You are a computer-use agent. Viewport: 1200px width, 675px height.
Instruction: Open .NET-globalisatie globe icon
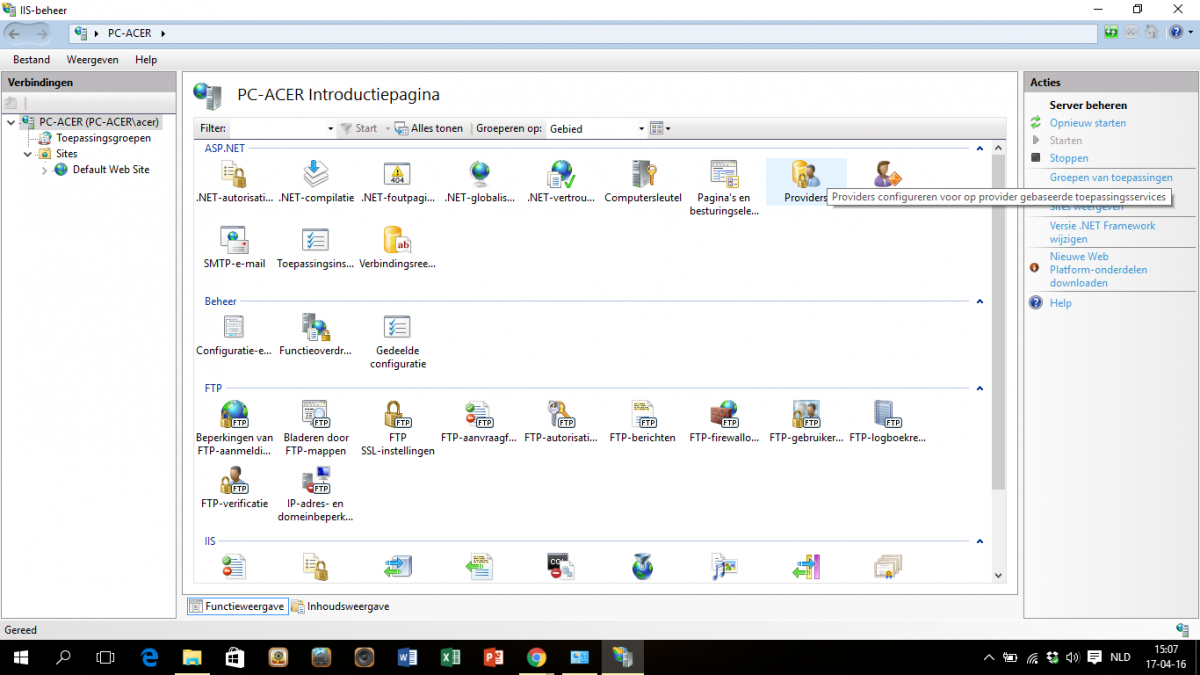coord(479,175)
